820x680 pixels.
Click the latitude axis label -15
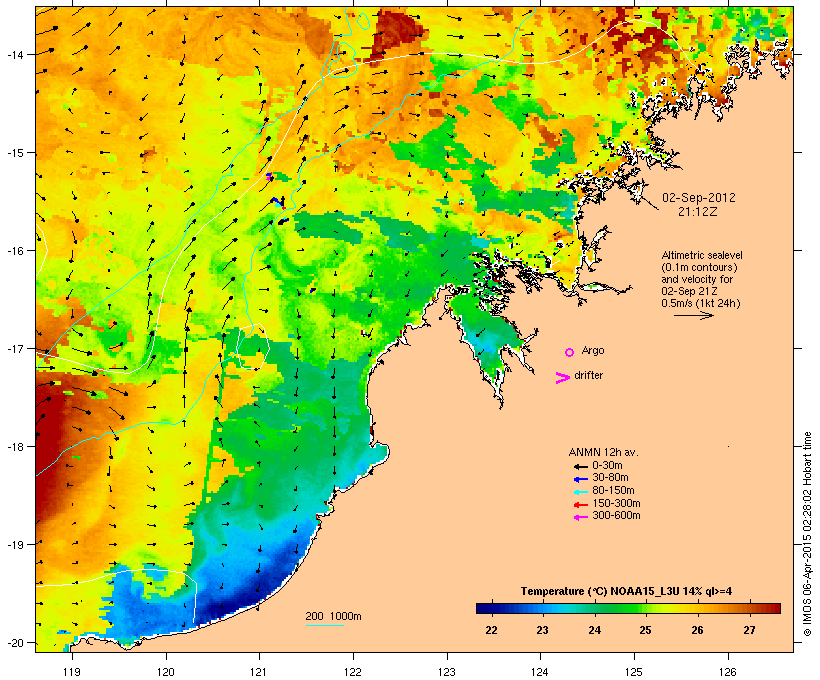[x=14, y=153]
